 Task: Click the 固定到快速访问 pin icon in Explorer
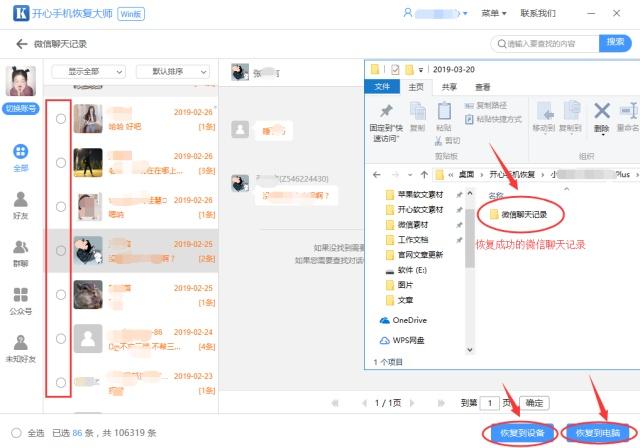[386, 111]
